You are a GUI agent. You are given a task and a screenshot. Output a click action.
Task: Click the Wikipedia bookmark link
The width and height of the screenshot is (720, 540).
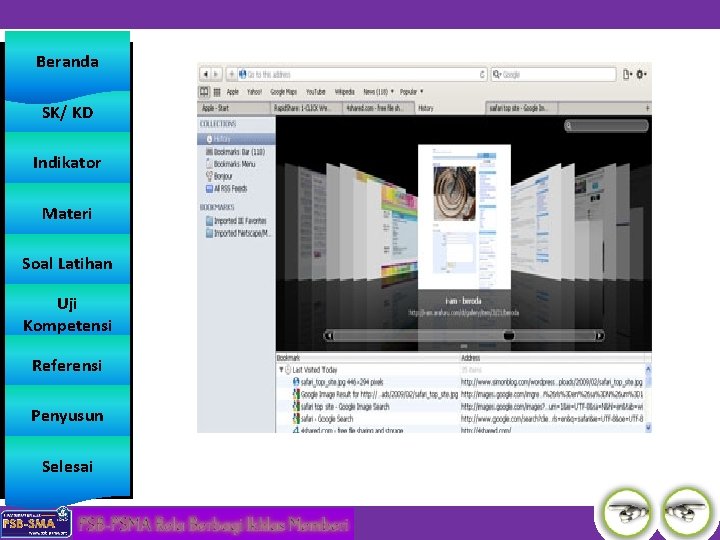tap(344, 92)
